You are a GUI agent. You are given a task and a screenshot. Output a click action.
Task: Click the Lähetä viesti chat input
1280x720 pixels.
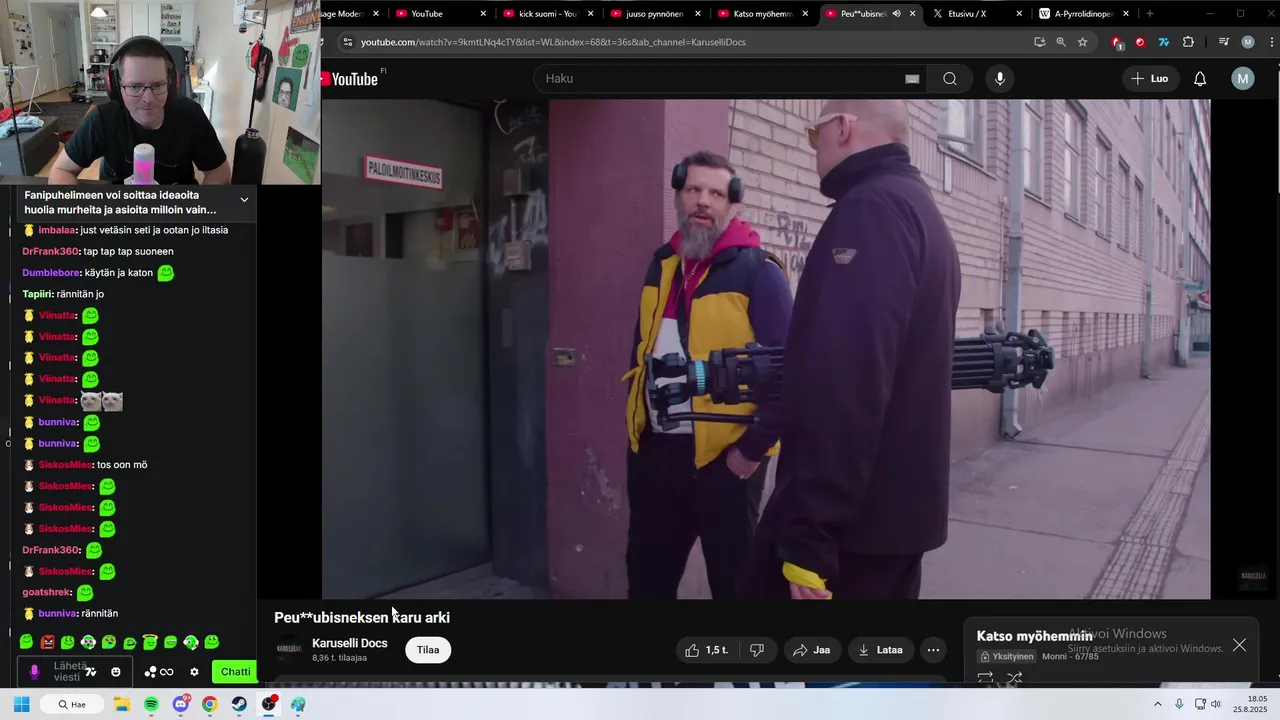76,672
